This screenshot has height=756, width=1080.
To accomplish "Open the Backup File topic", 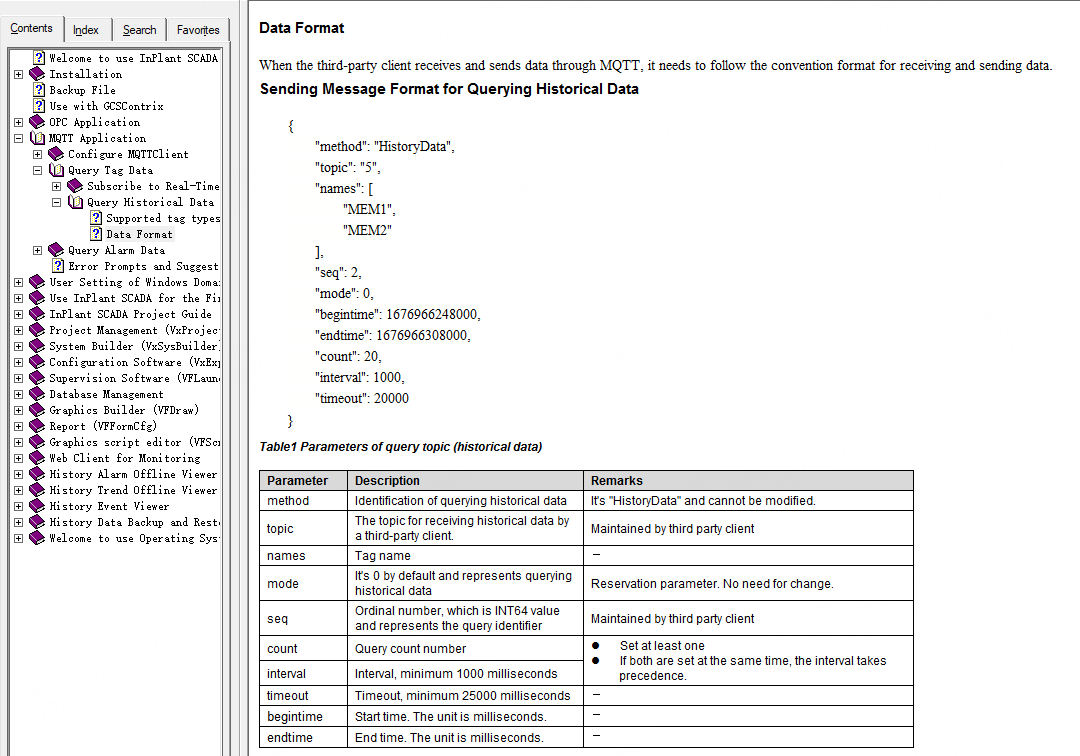I will [83, 90].
